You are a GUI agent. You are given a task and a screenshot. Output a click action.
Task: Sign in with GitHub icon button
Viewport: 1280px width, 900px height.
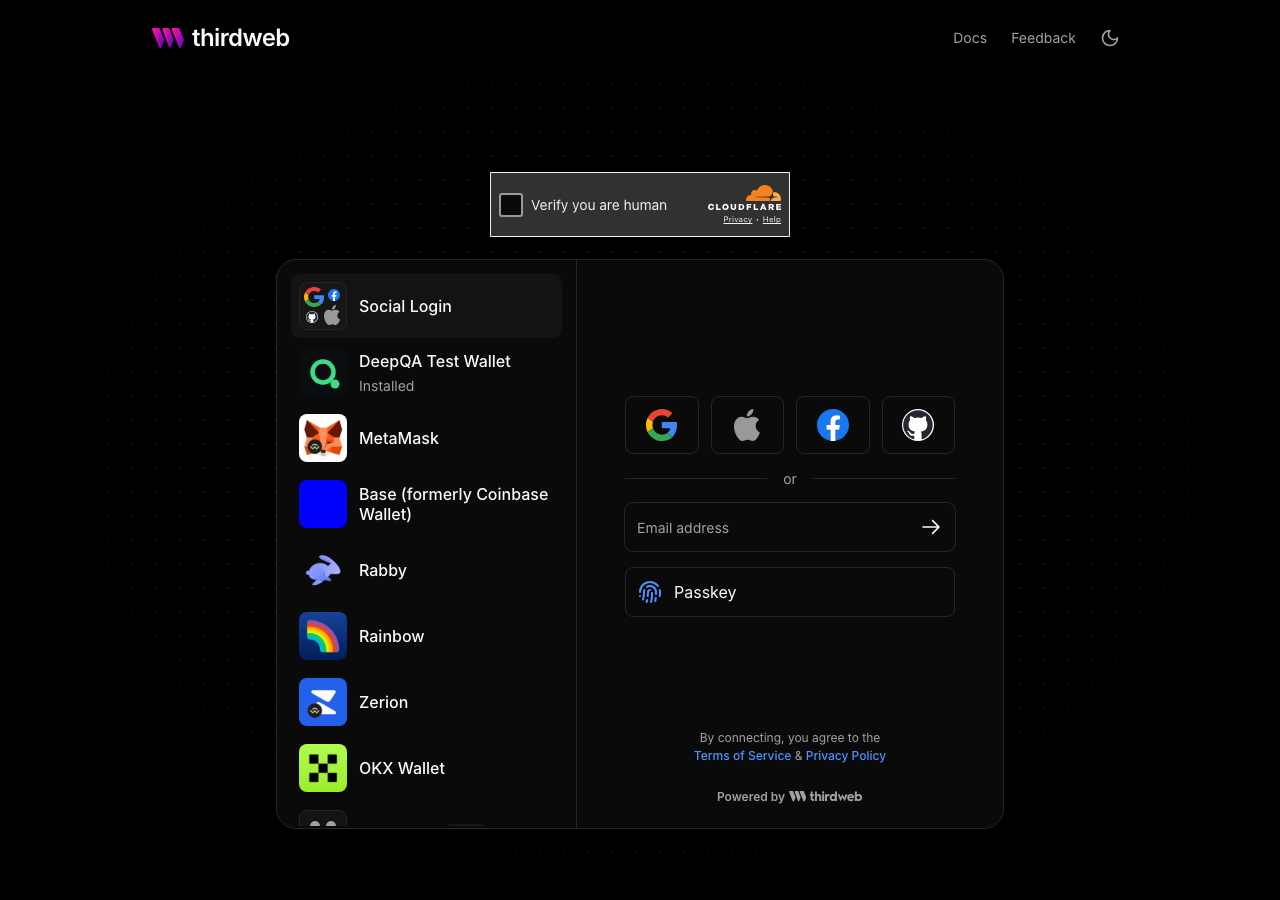918,425
